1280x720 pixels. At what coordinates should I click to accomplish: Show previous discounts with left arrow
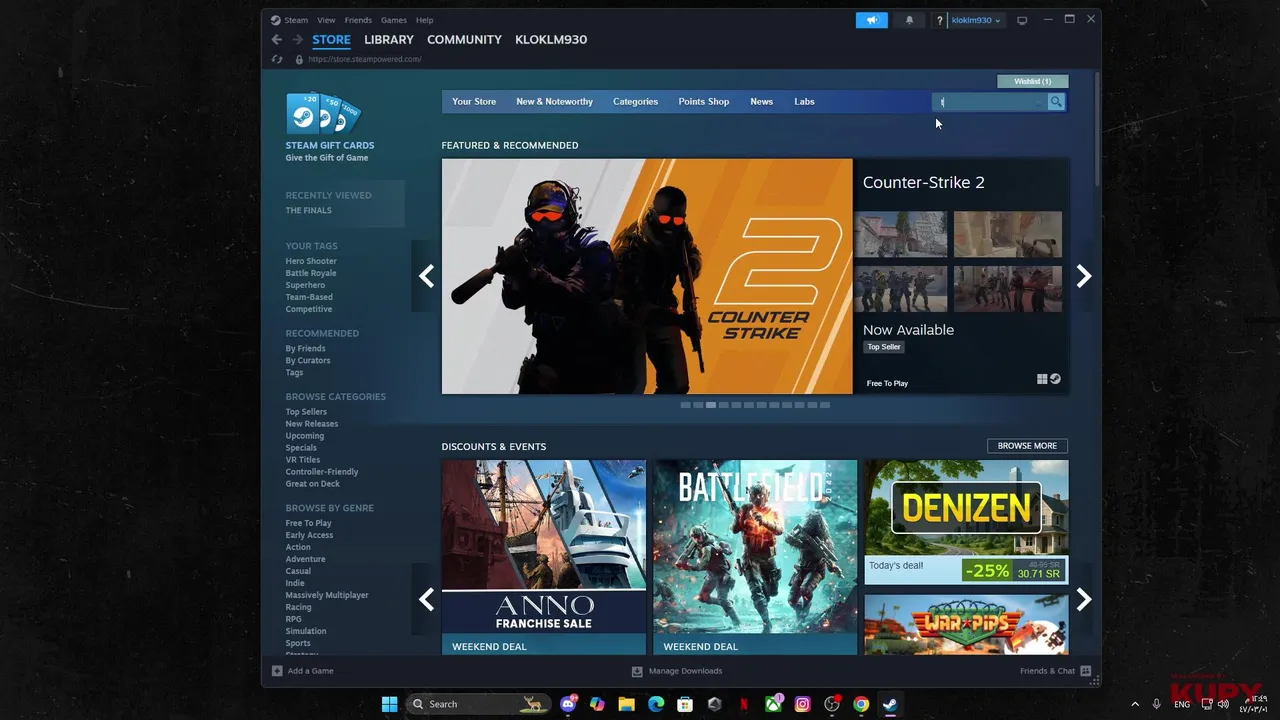[426, 600]
